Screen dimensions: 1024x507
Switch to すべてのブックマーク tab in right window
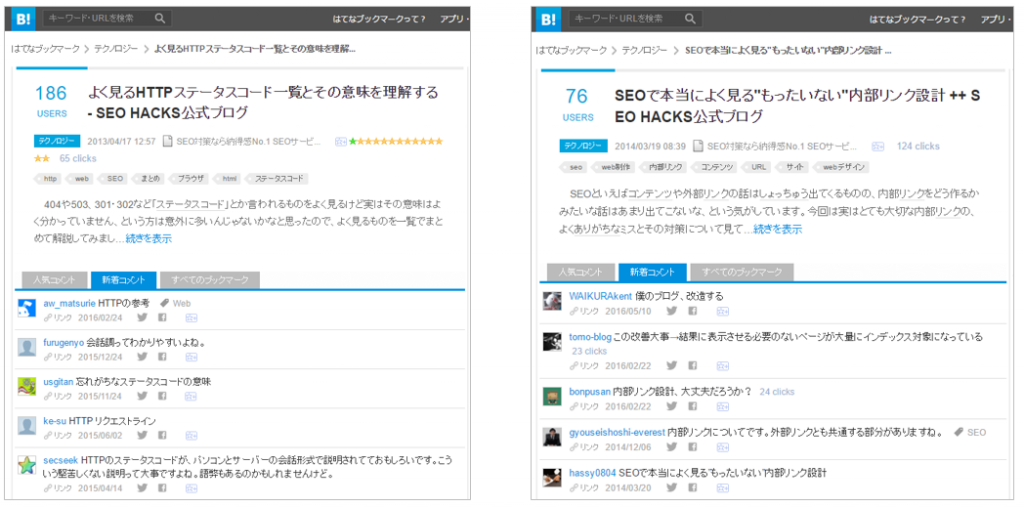pyautogui.click(x=742, y=272)
